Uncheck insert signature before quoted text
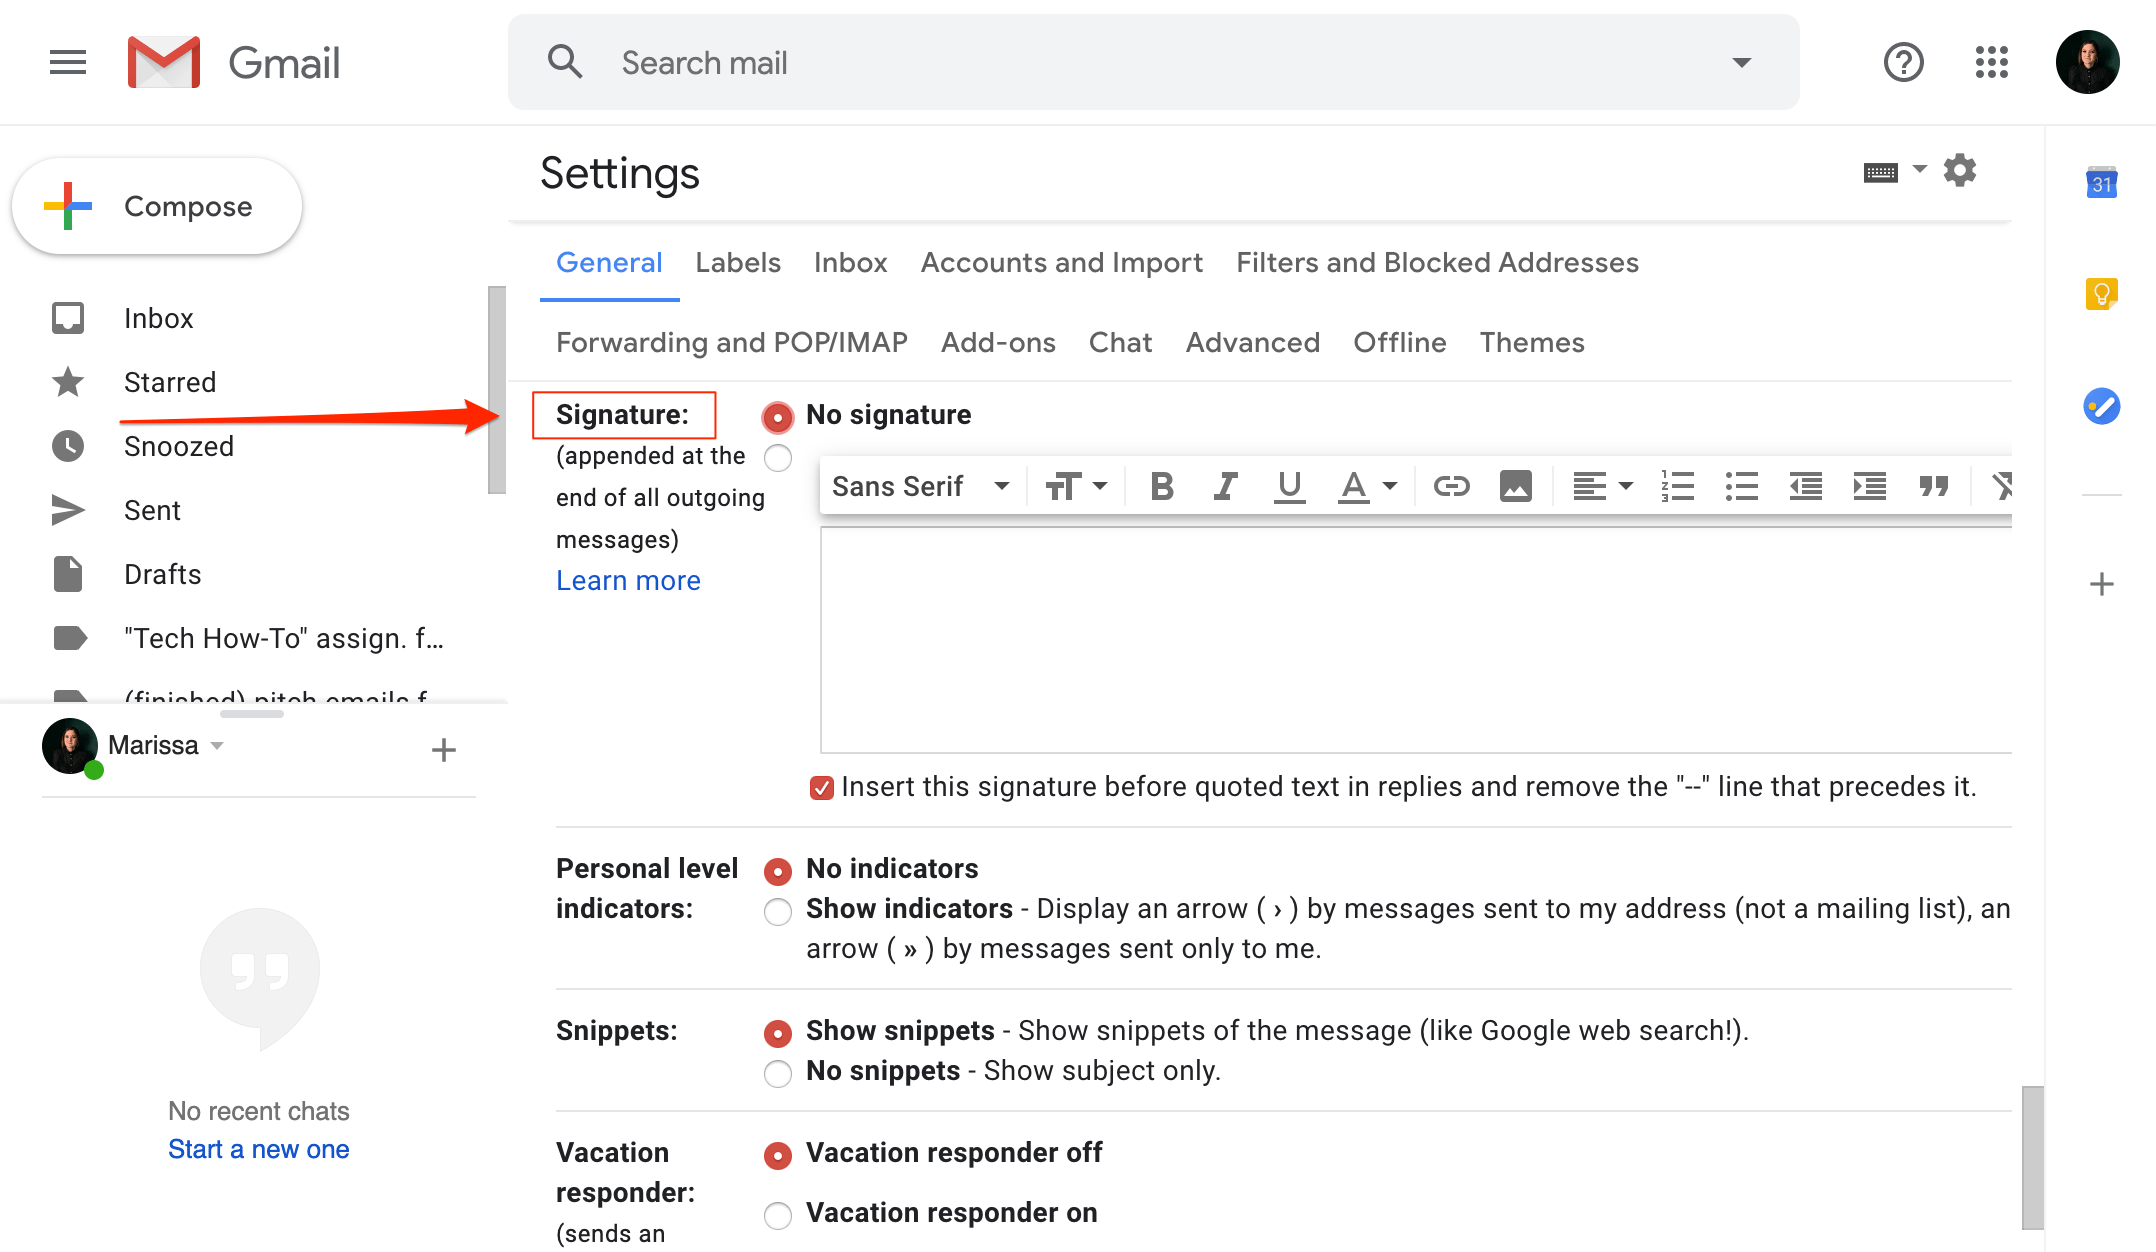Viewport: 2156px width, 1252px height. click(x=821, y=788)
